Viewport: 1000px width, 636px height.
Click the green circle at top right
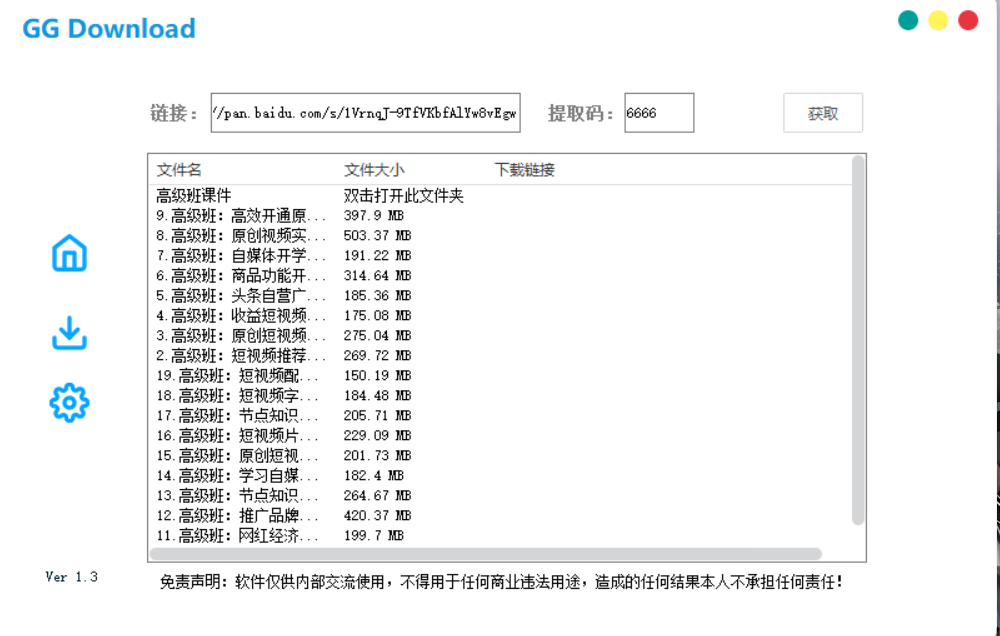908,19
